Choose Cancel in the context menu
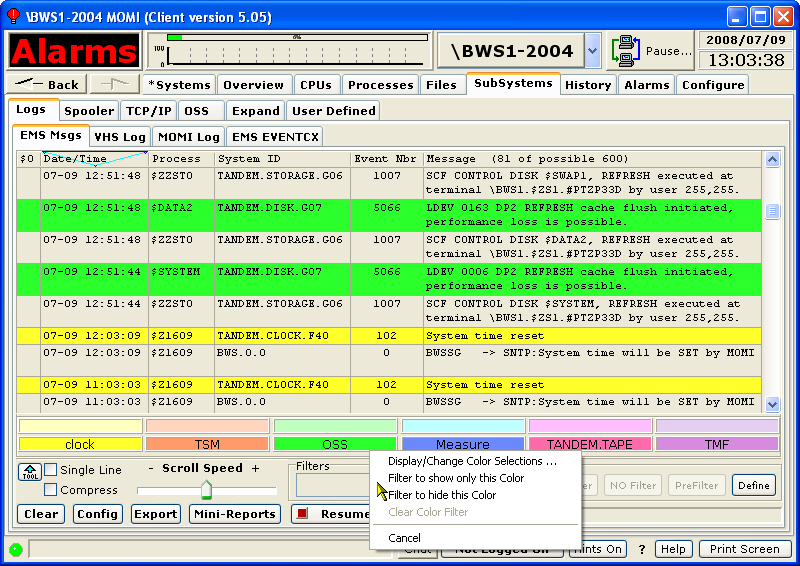This screenshot has height=566, width=800. pyautogui.click(x=404, y=537)
